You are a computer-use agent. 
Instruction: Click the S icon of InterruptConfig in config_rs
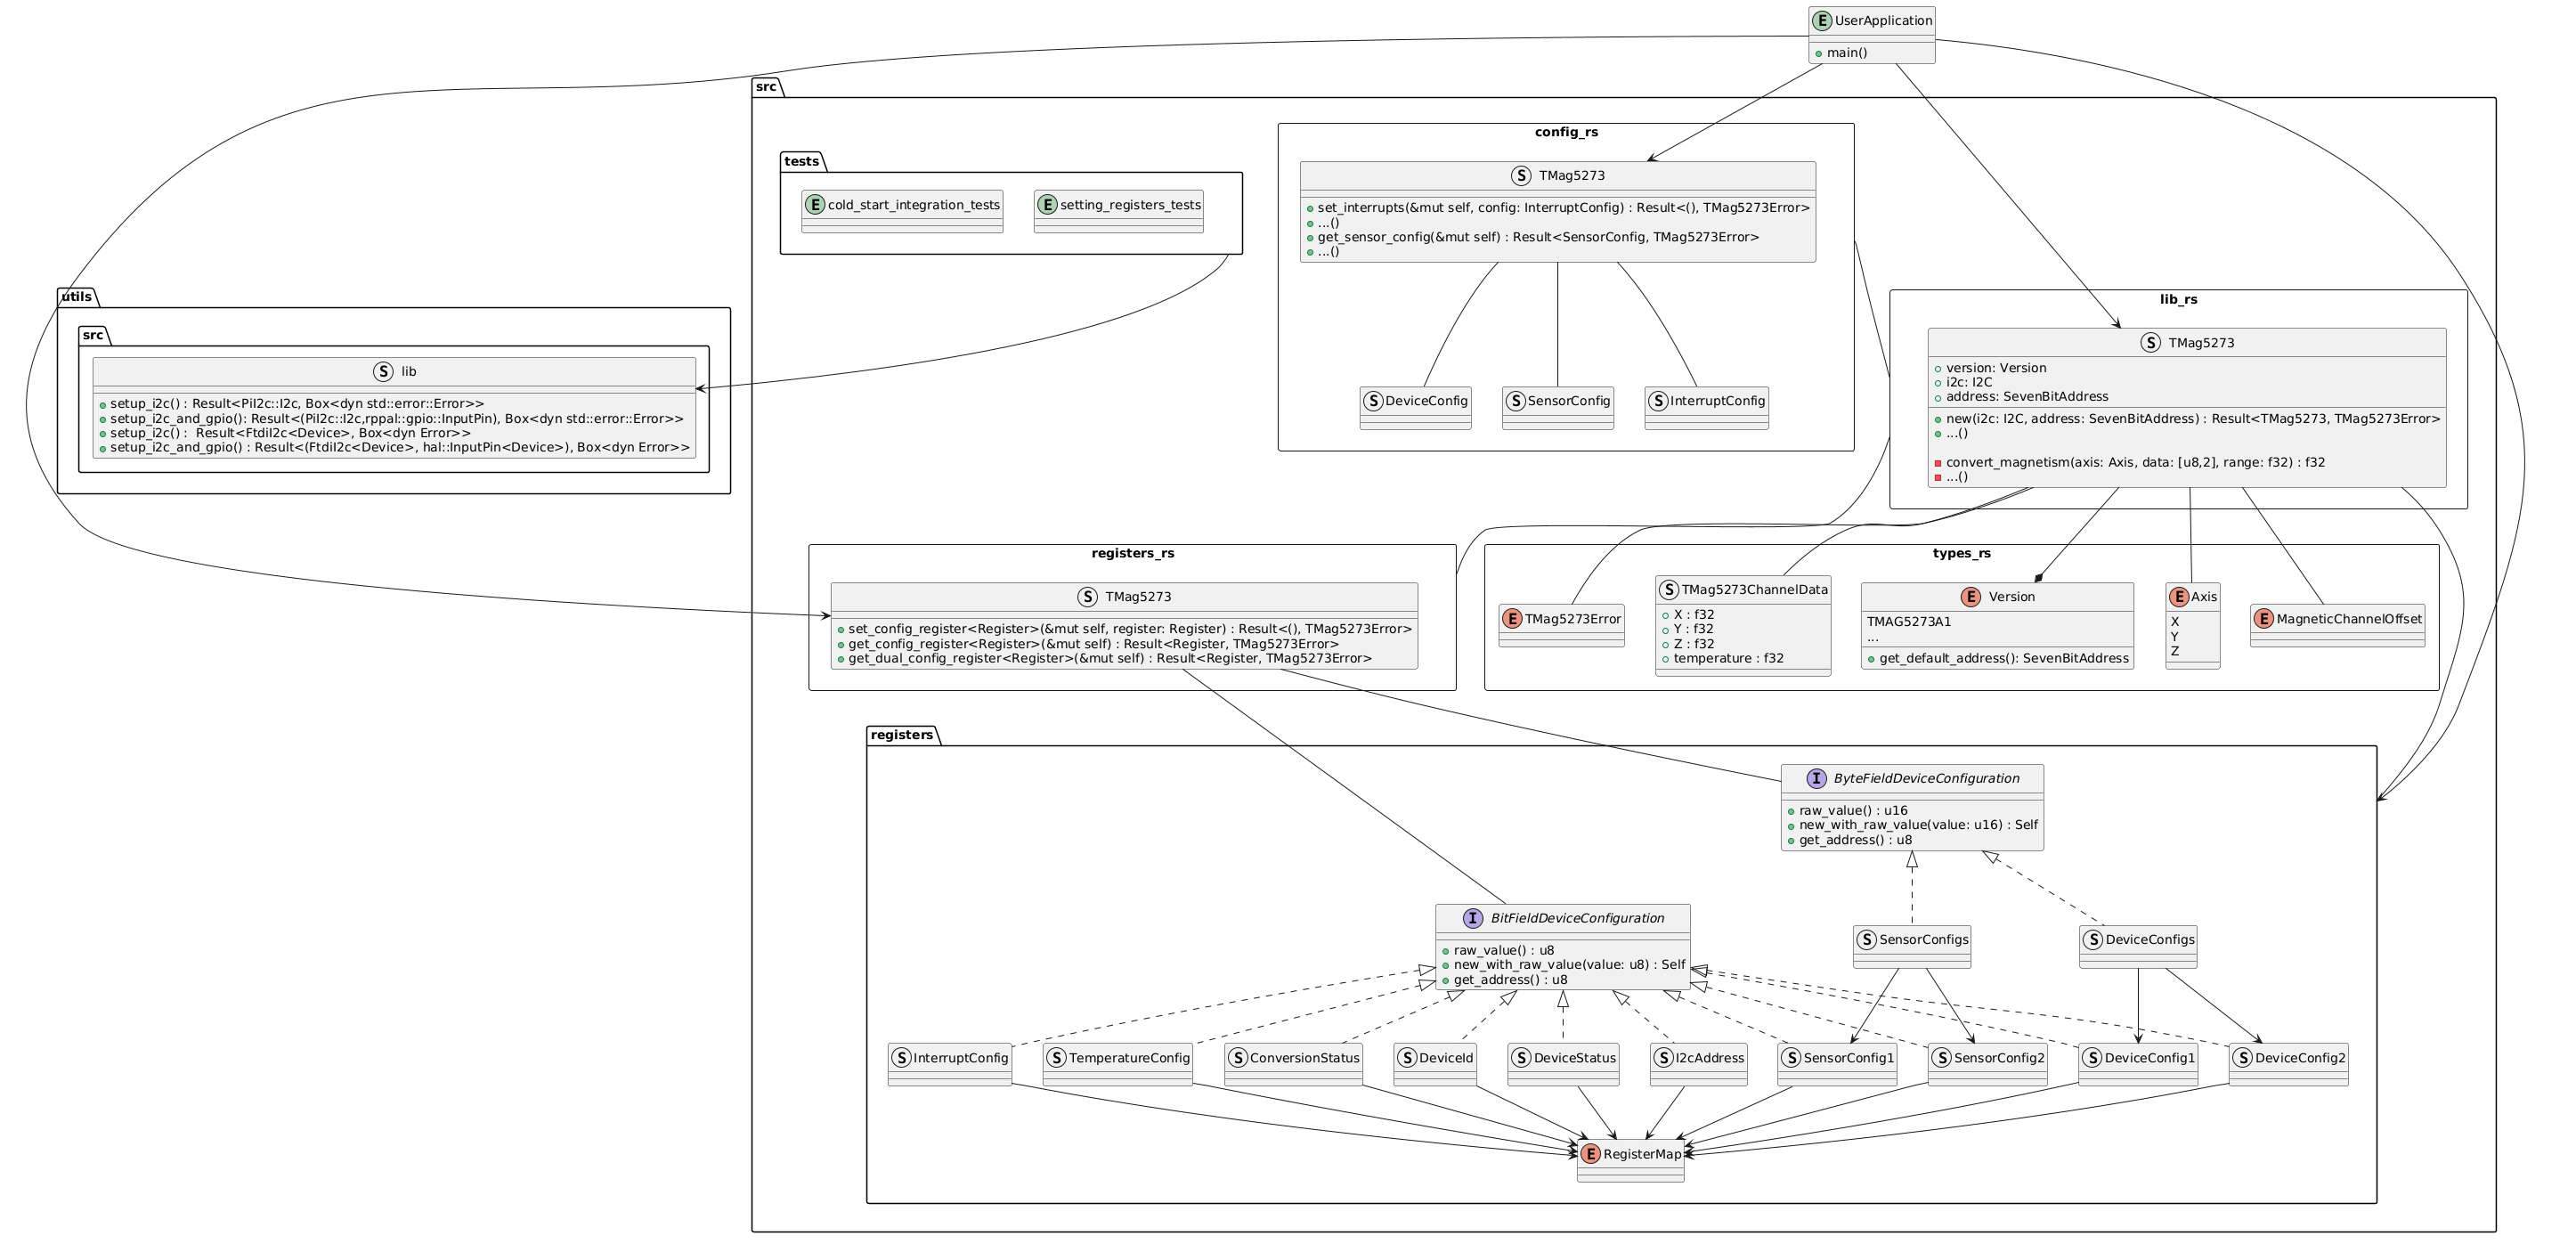[x=1658, y=401]
